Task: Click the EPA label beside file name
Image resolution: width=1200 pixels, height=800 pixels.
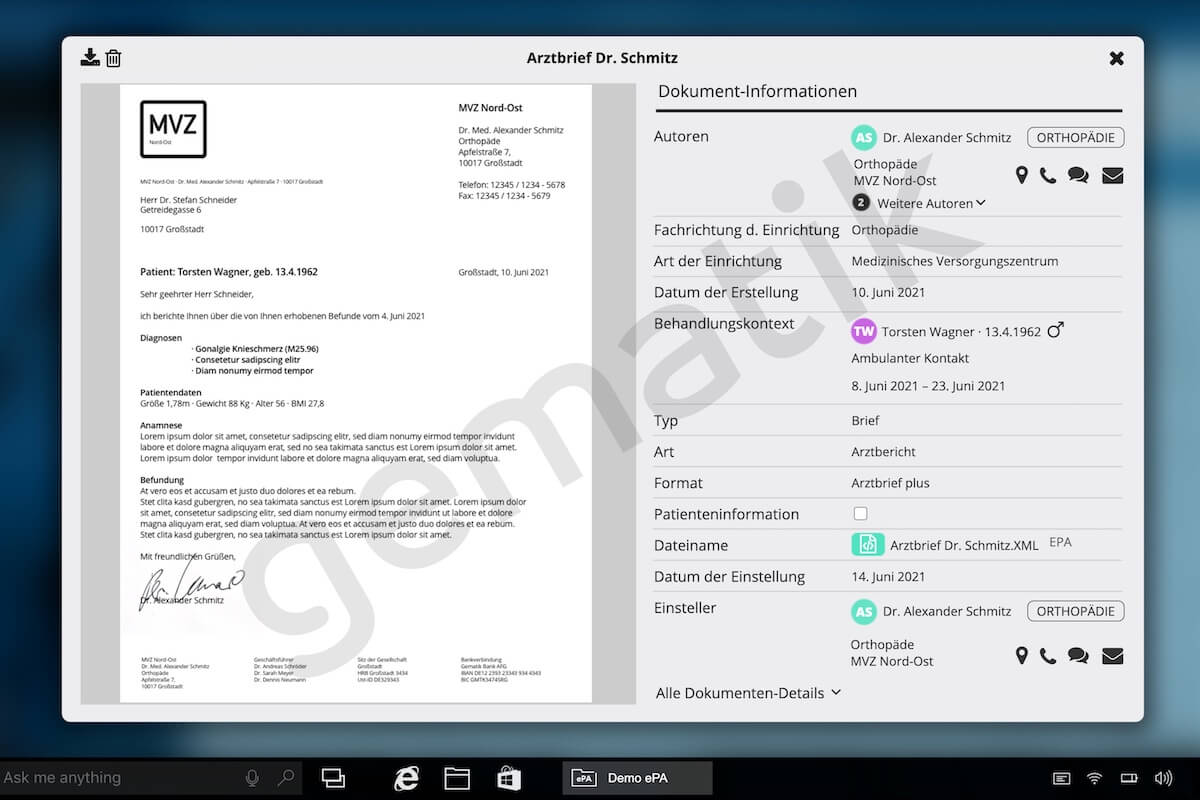Action: point(1060,543)
